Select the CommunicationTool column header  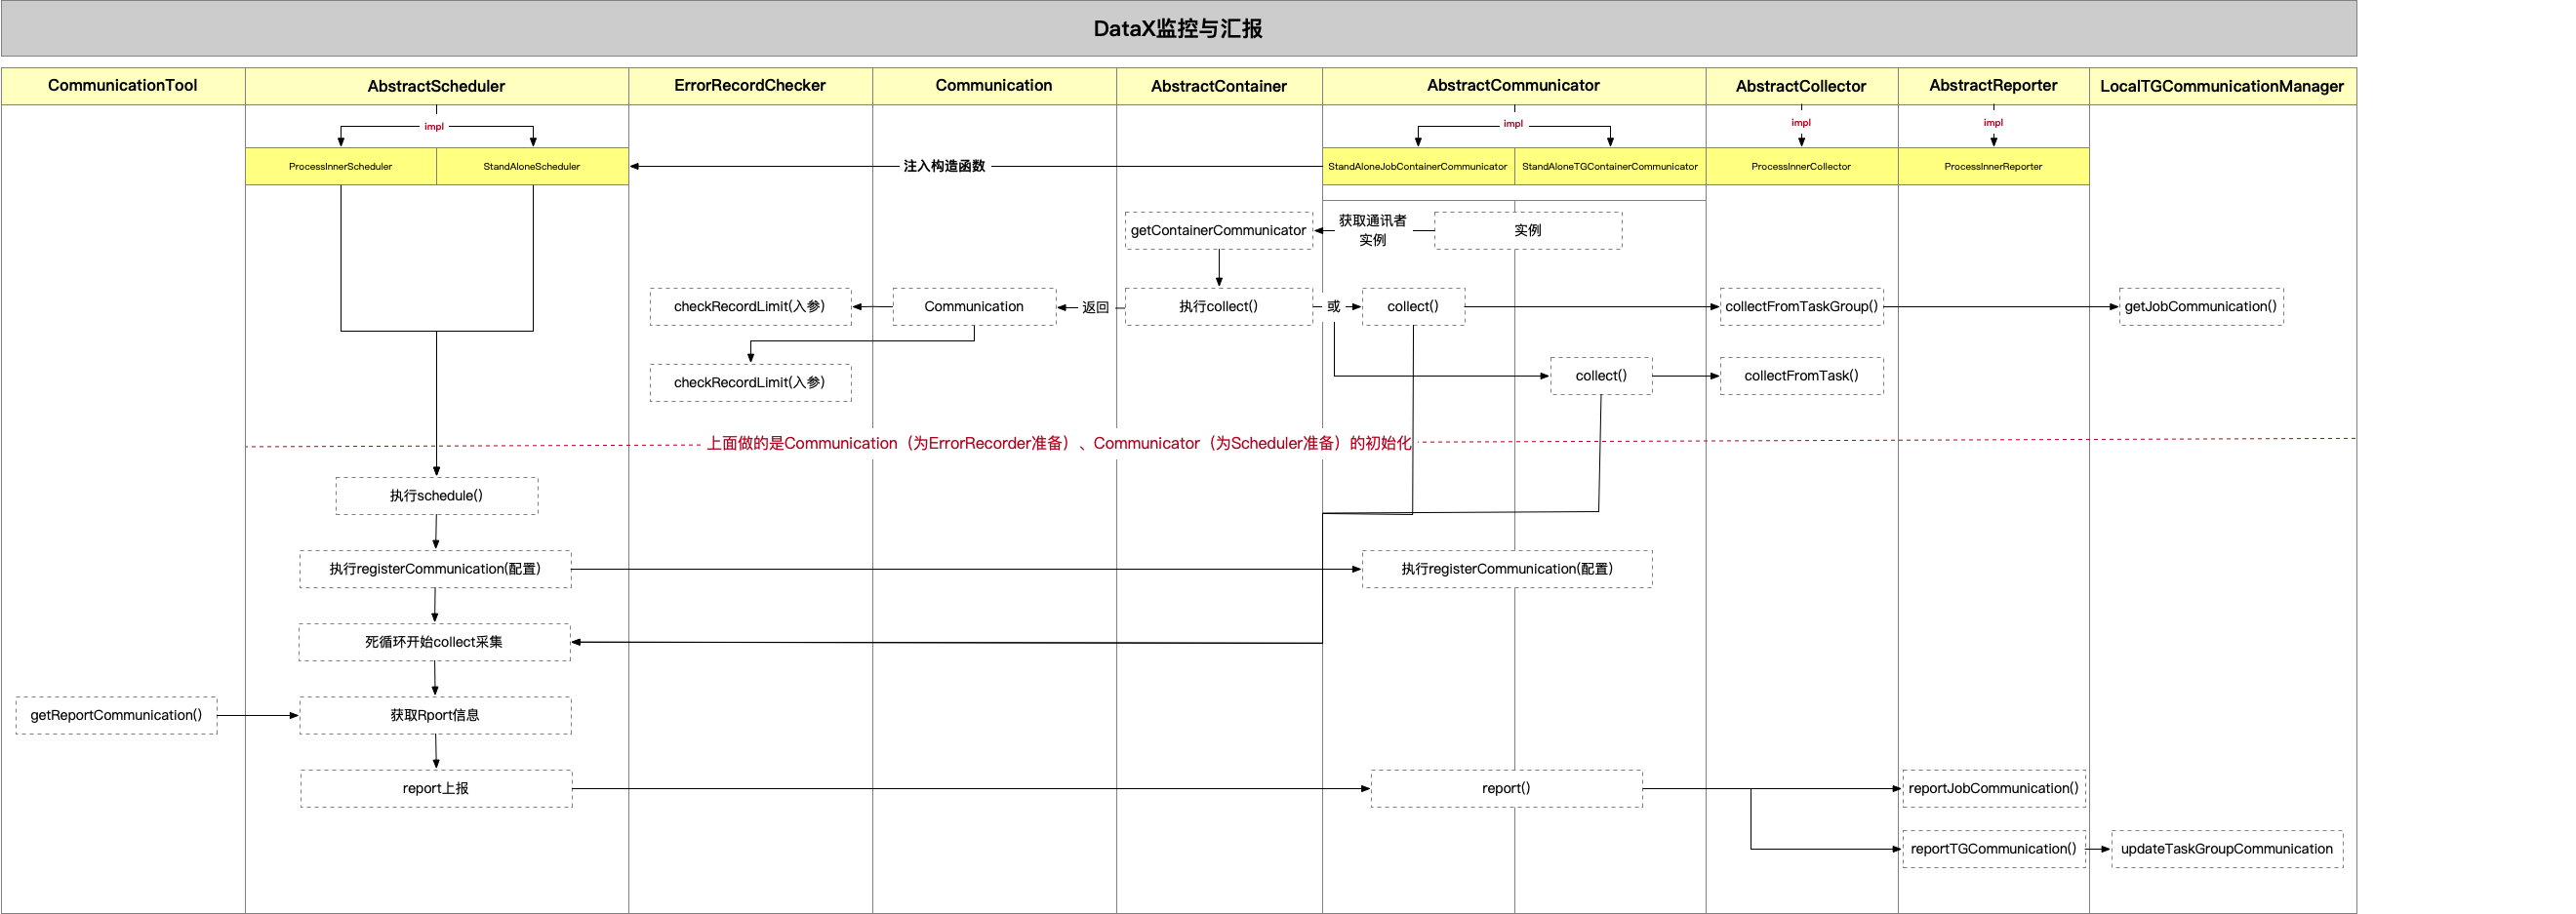(123, 86)
